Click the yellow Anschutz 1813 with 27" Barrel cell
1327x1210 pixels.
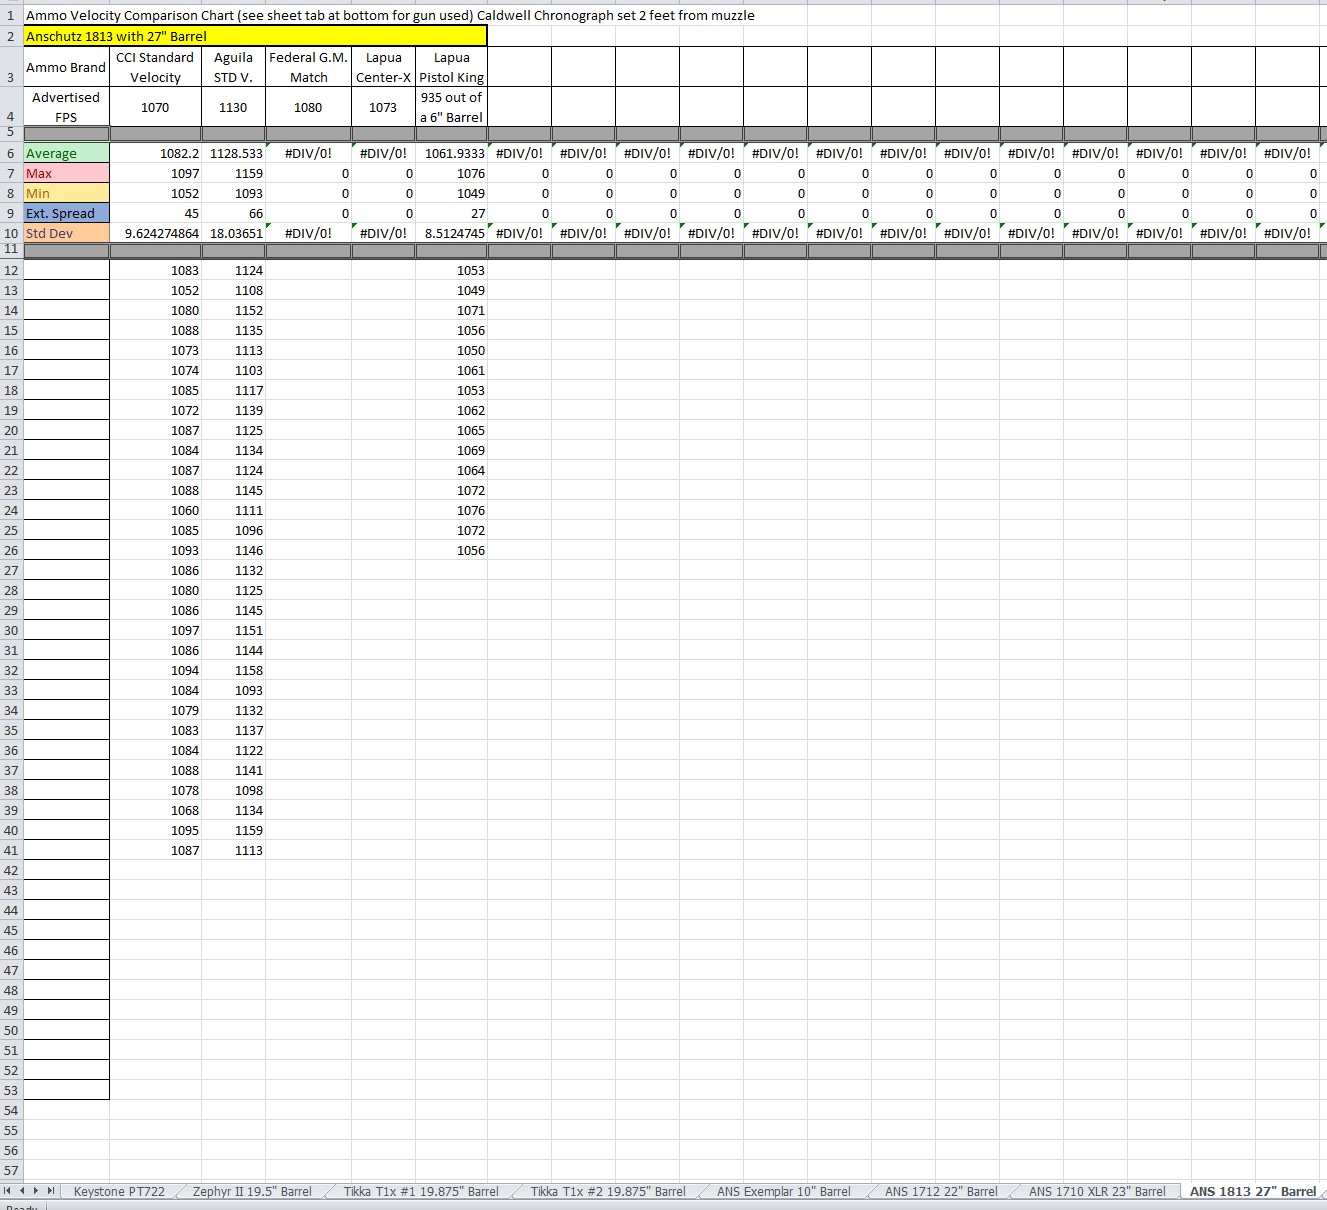[x=255, y=36]
